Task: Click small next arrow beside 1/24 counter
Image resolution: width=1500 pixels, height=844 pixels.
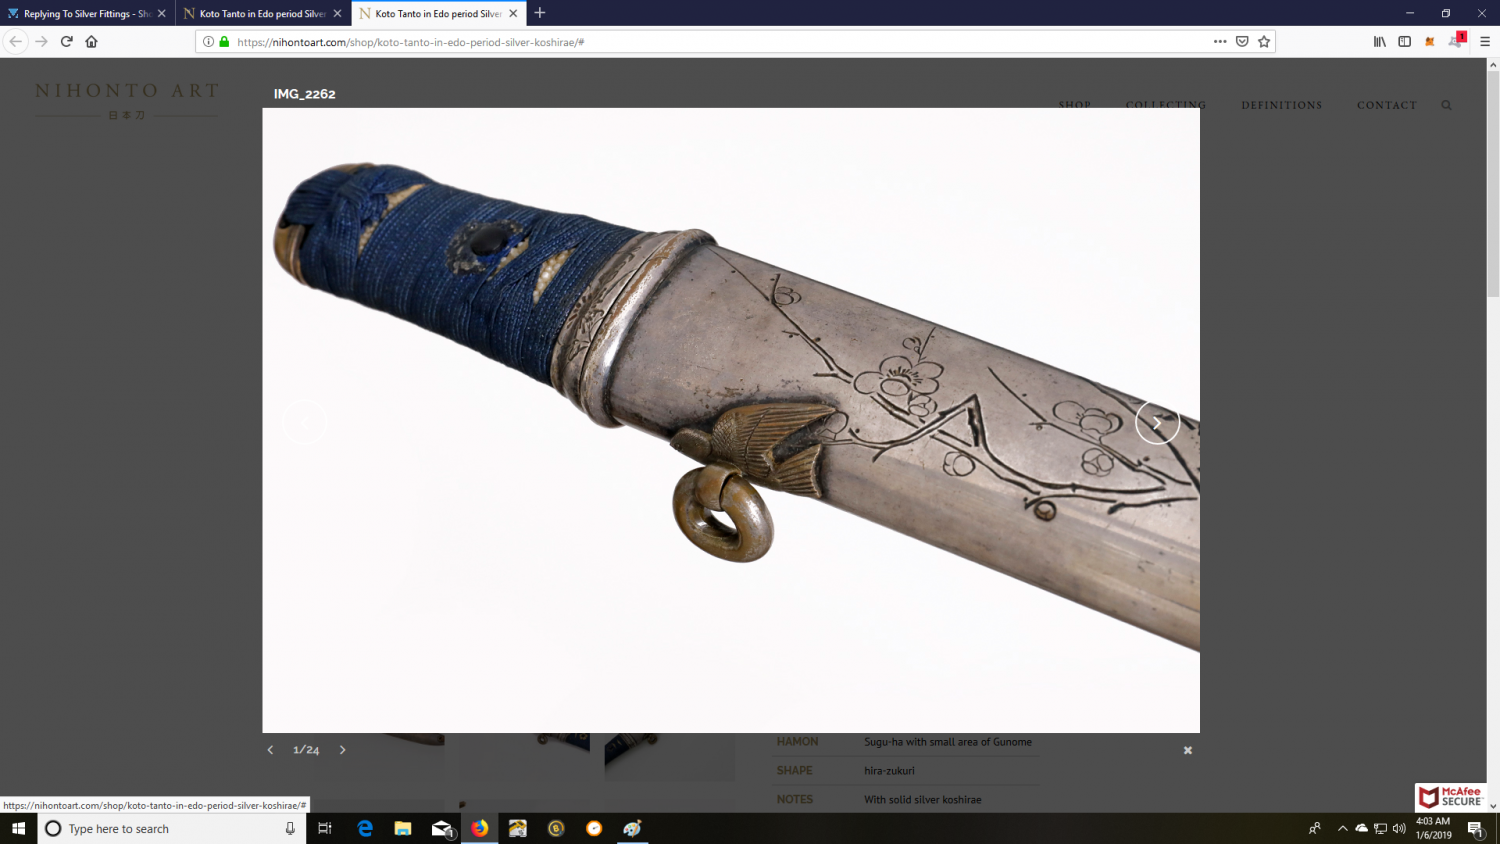Action: (342, 750)
